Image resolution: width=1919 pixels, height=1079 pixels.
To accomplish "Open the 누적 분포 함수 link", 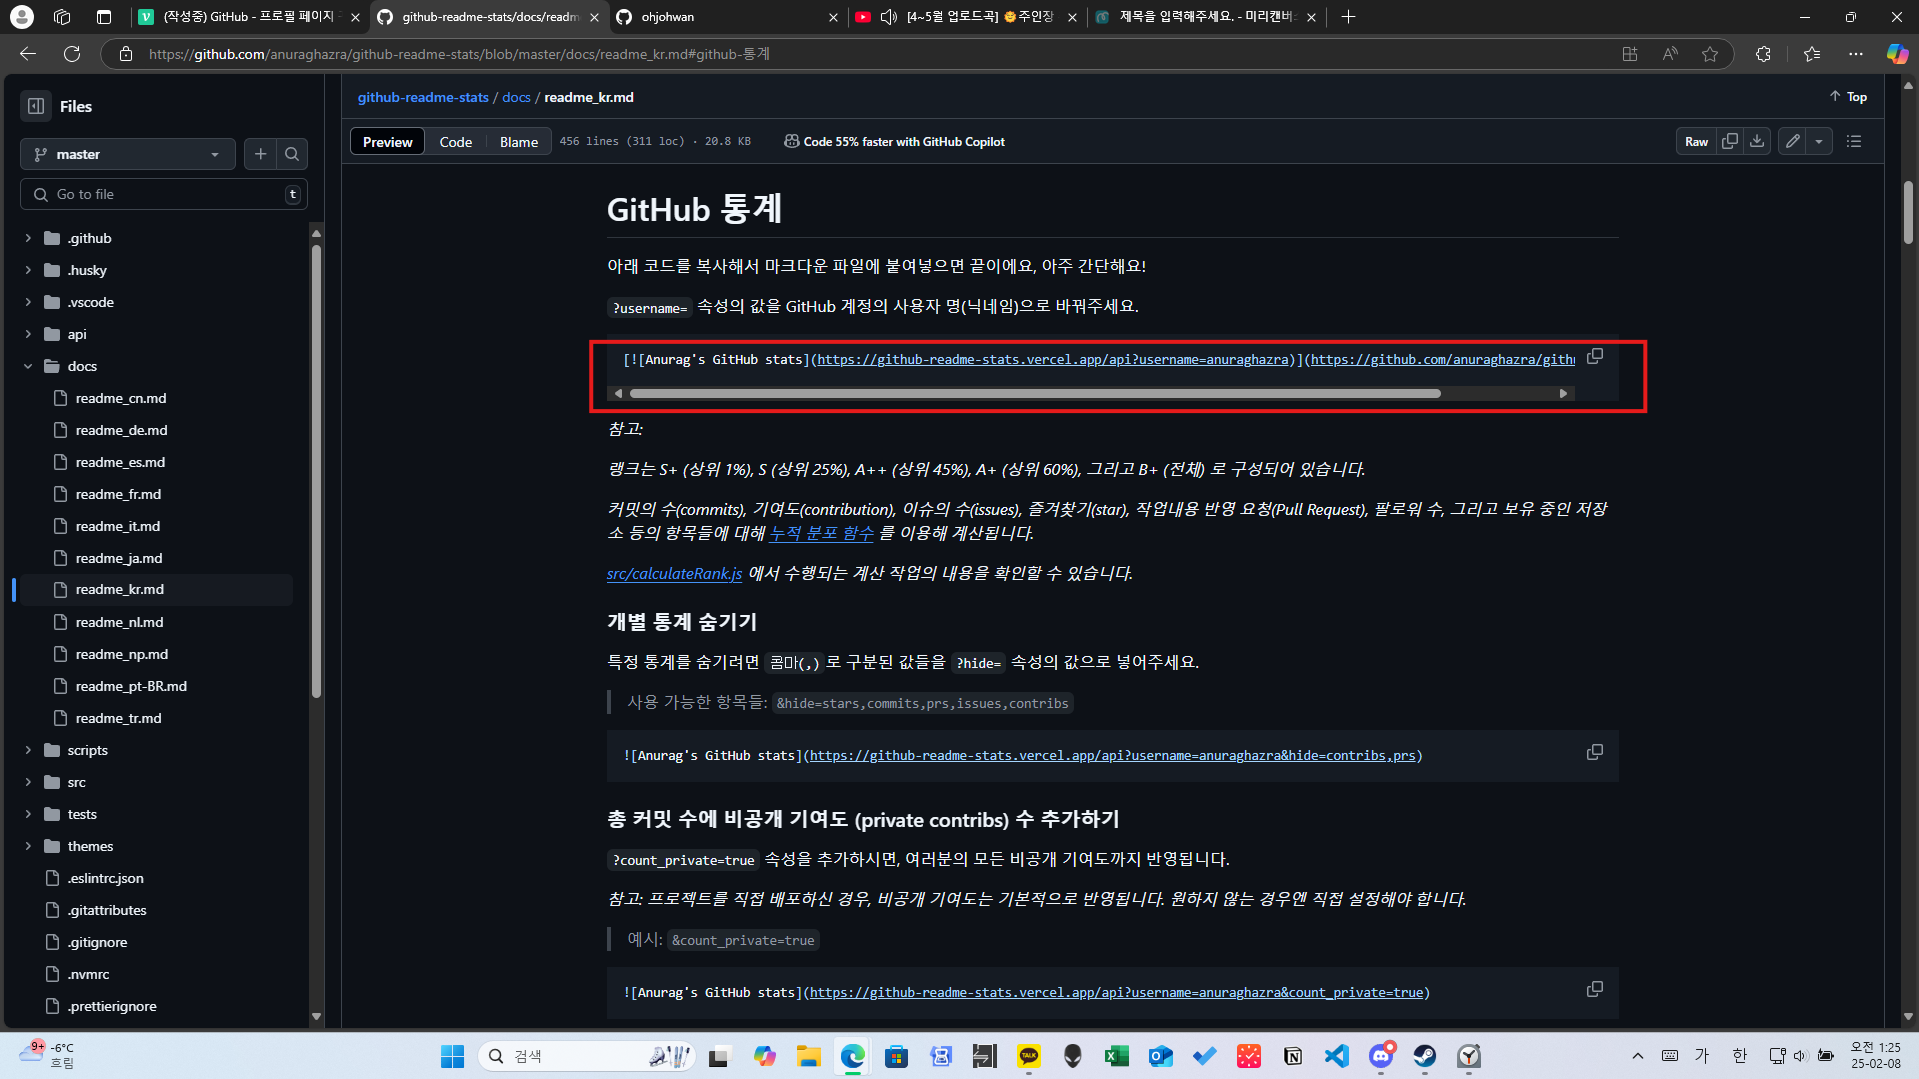I will [x=821, y=533].
